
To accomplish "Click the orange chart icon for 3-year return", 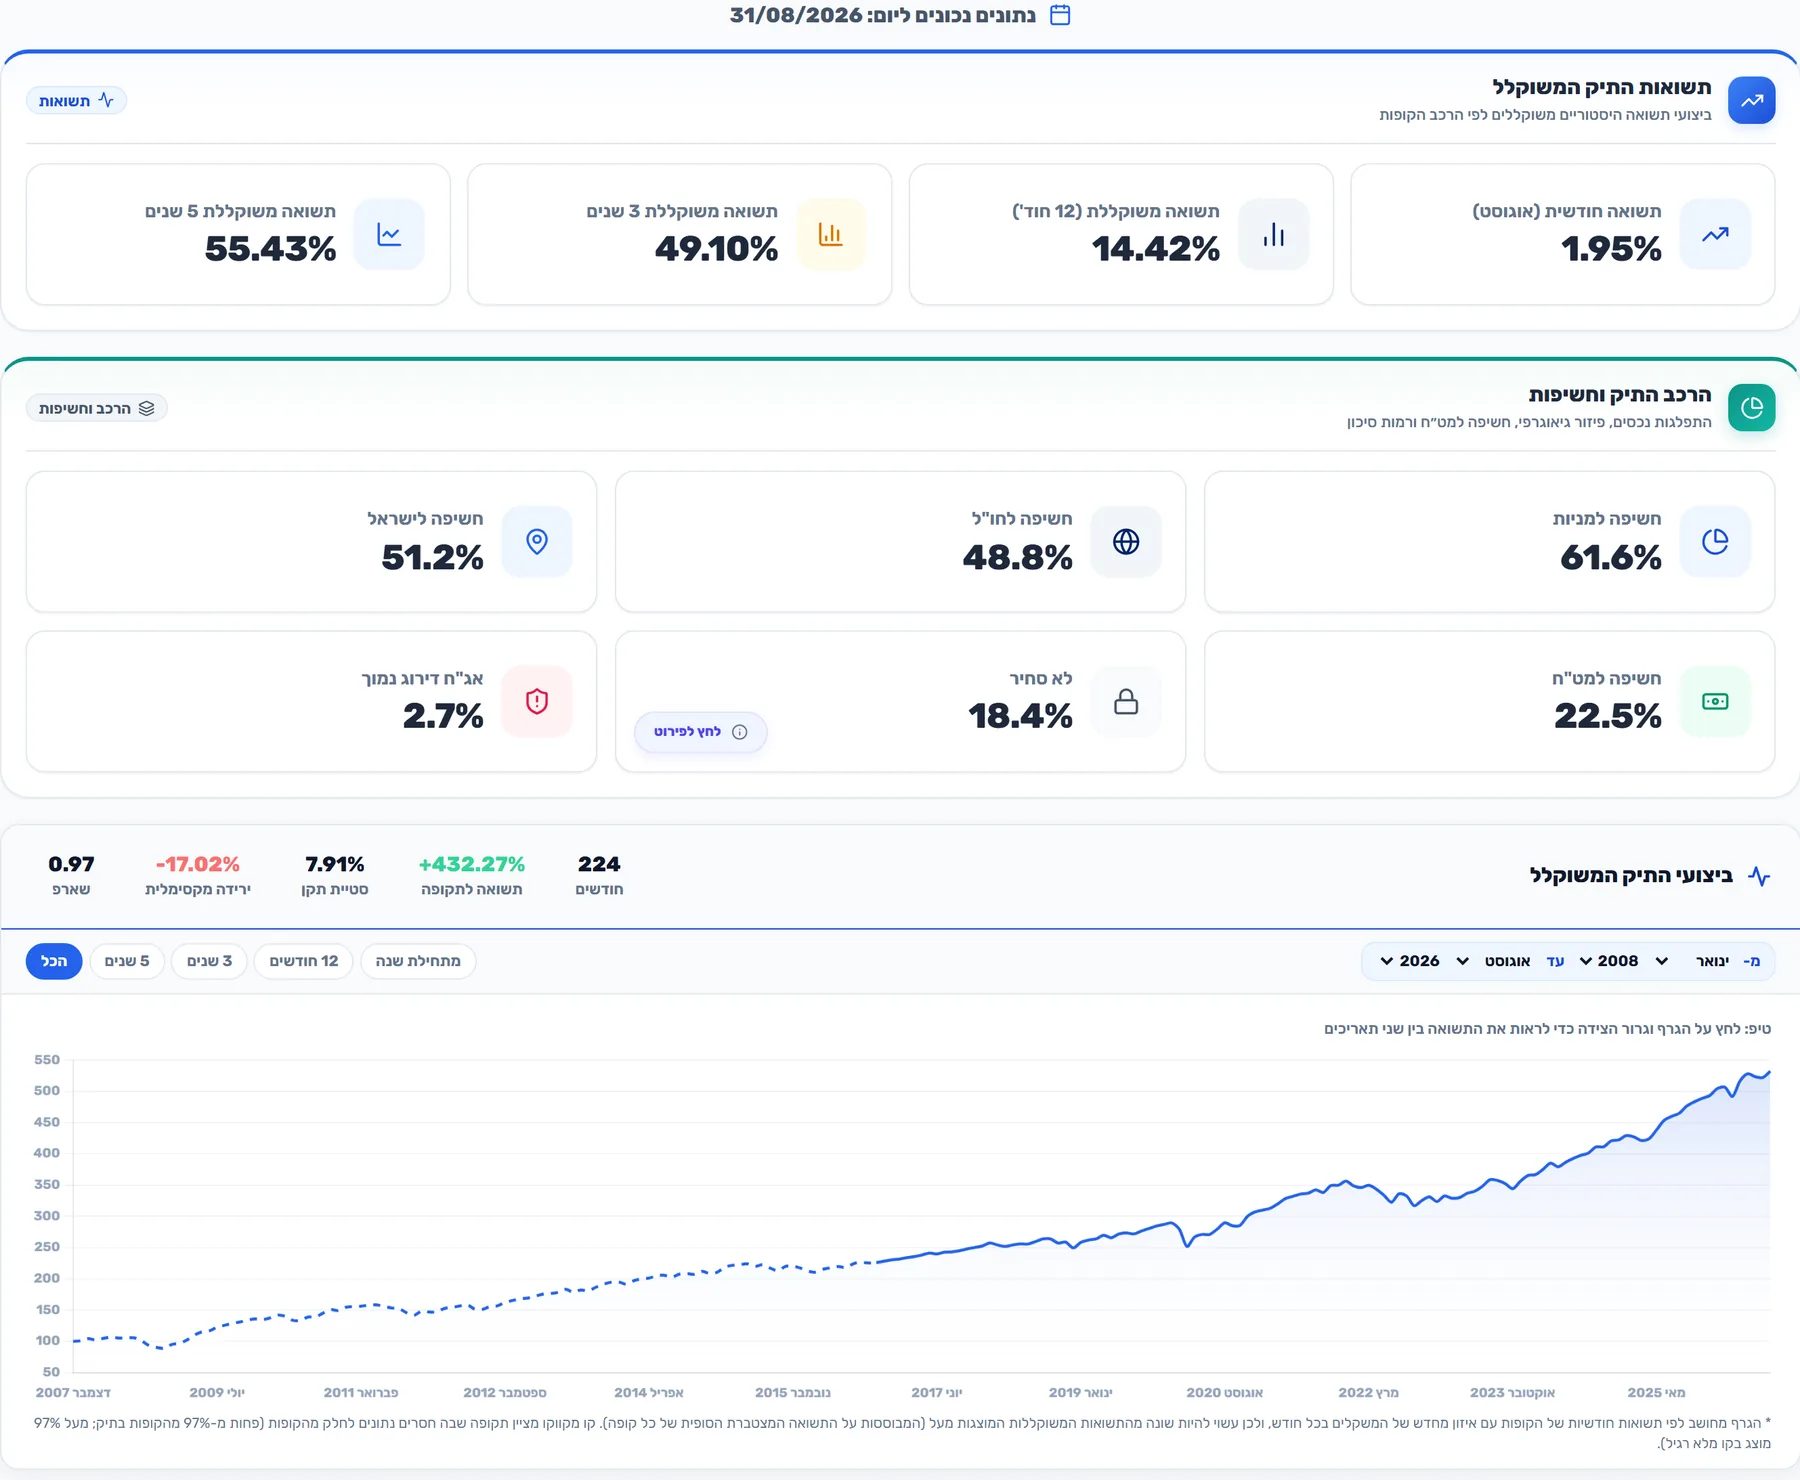I will pyautogui.click(x=831, y=234).
